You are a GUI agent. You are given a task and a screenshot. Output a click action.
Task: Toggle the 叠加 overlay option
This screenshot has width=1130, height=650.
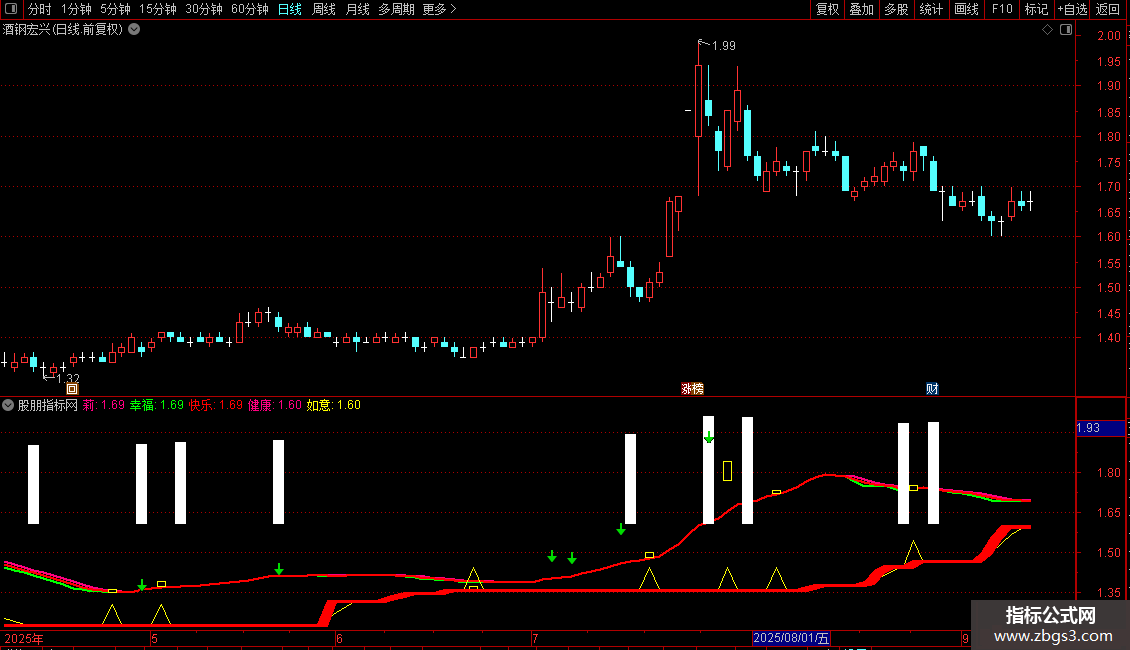[862, 9]
